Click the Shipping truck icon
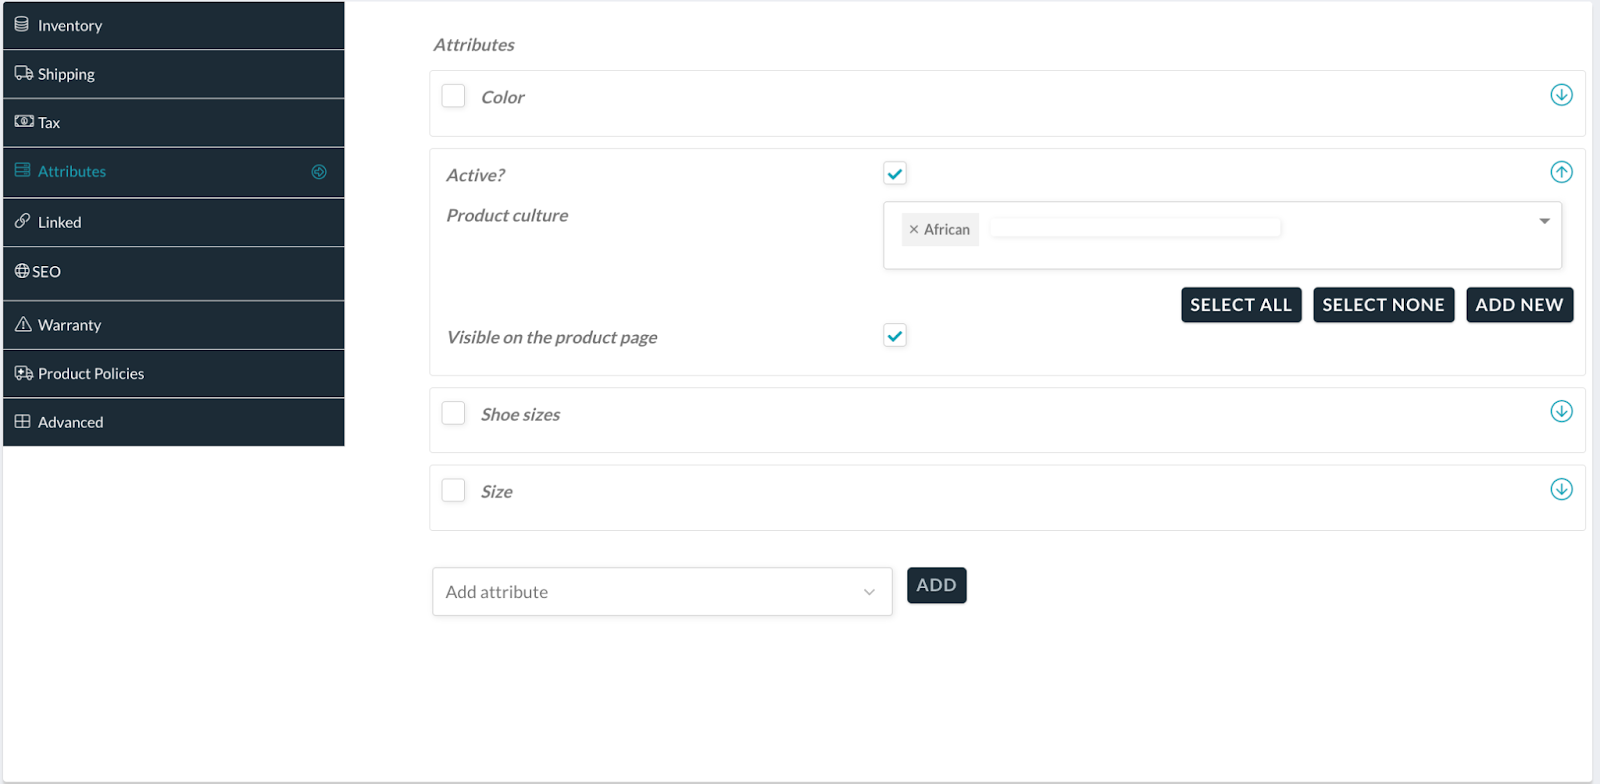The width and height of the screenshot is (1600, 784). (23, 73)
